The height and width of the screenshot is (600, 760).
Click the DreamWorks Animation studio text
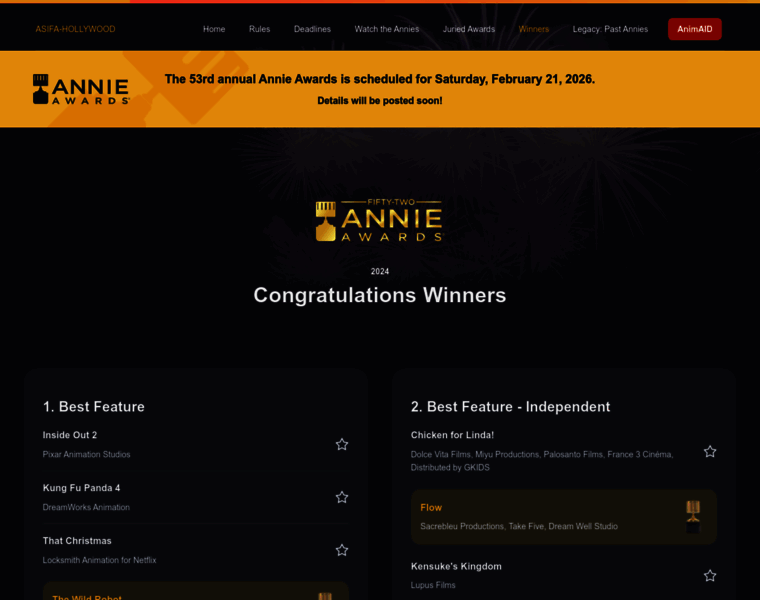[x=86, y=507]
